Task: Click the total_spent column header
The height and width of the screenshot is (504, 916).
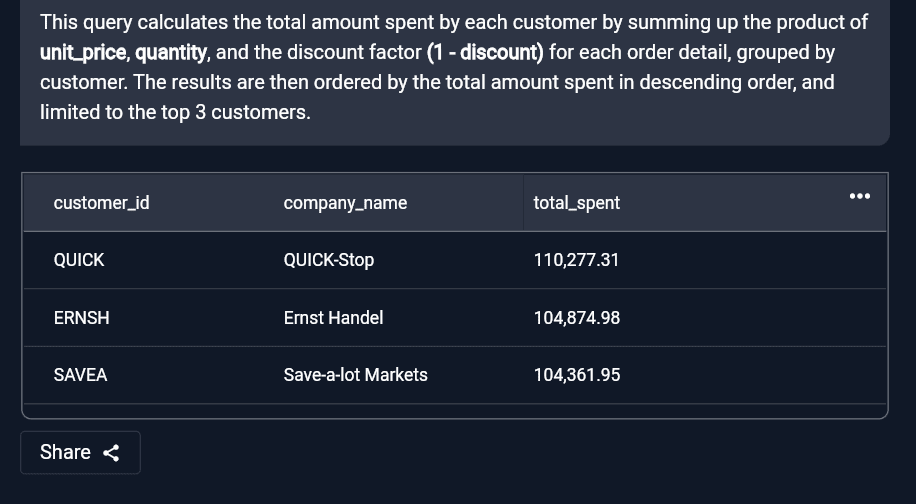Action: [576, 203]
